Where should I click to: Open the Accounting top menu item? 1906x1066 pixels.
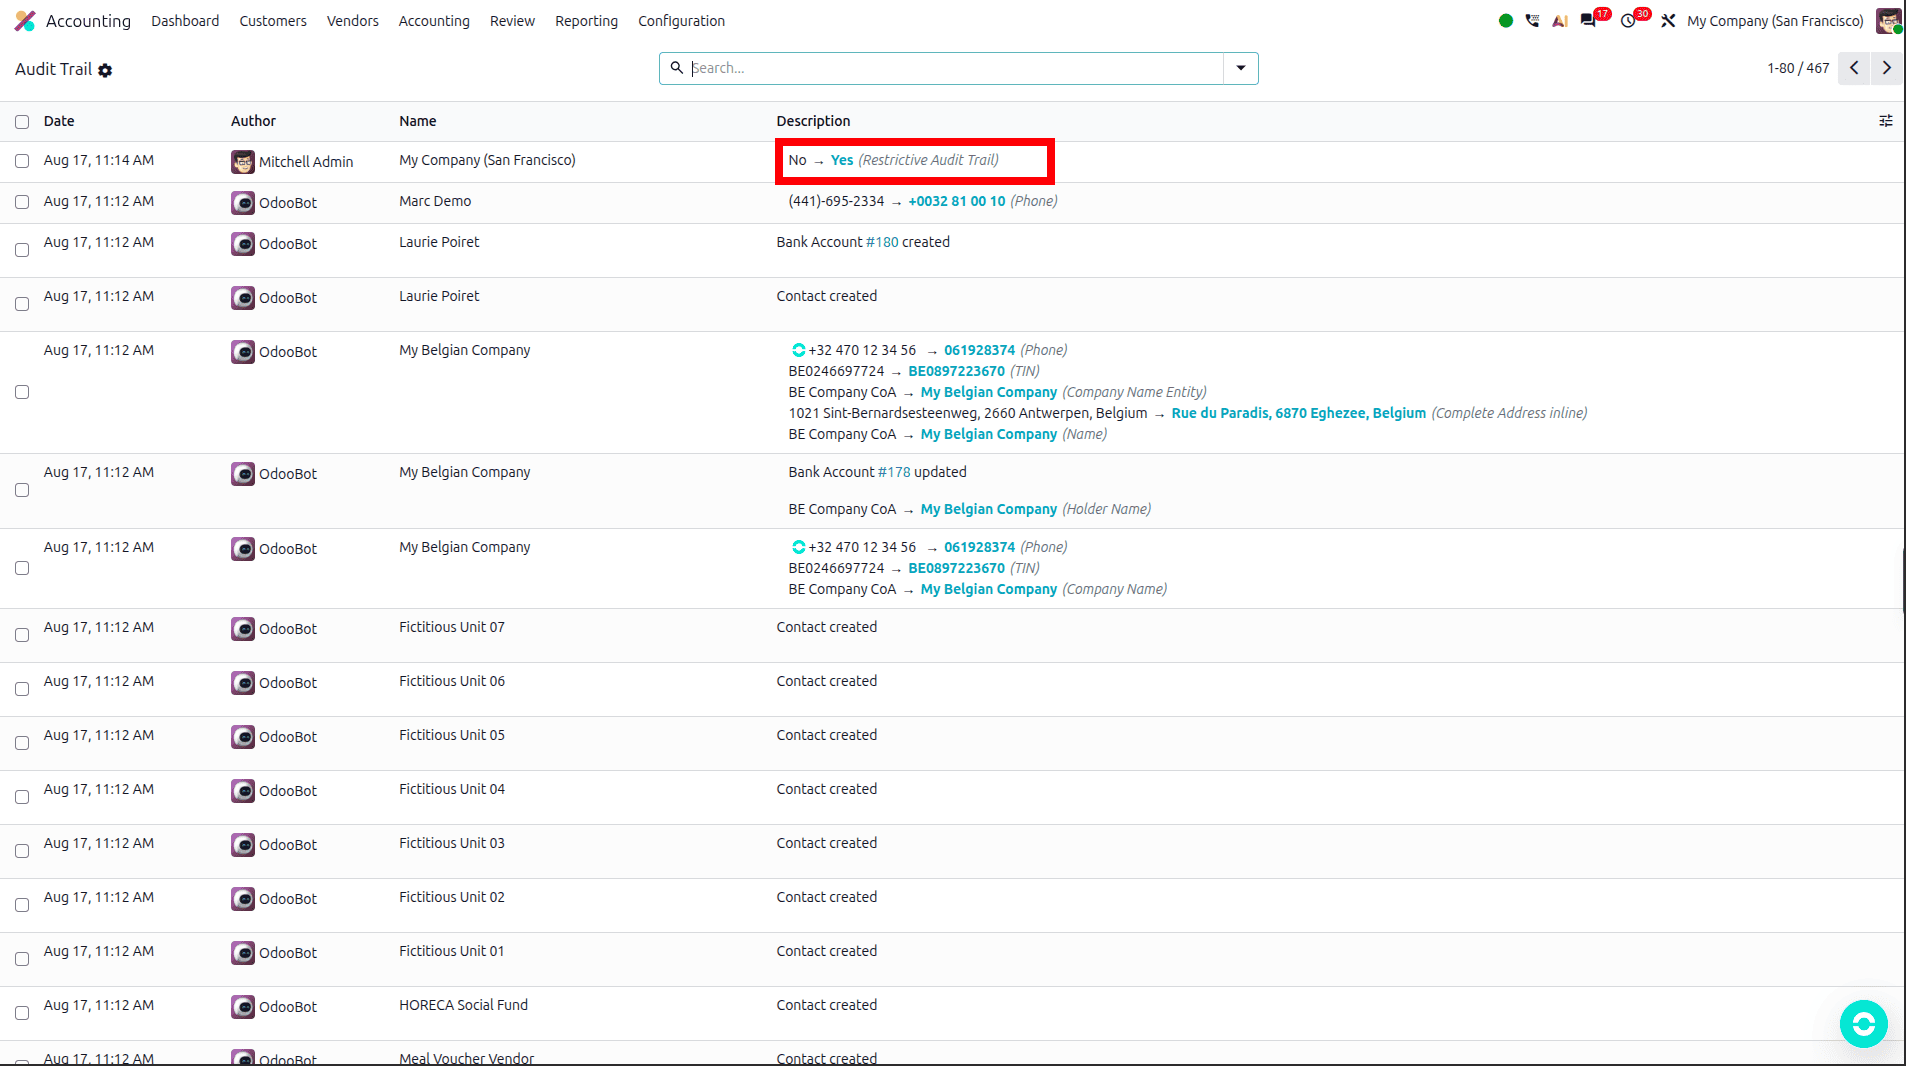434,21
